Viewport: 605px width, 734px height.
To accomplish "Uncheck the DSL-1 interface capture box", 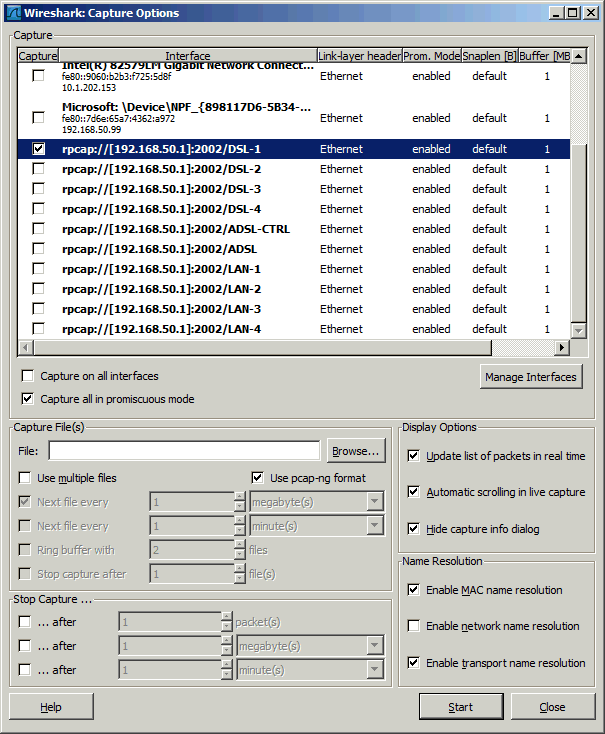I will click(x=38, y=149).
